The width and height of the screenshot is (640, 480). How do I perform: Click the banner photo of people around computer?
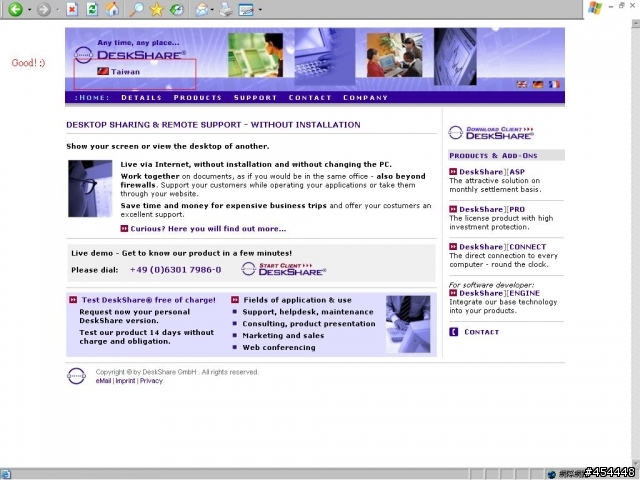[x=395, y=55]
